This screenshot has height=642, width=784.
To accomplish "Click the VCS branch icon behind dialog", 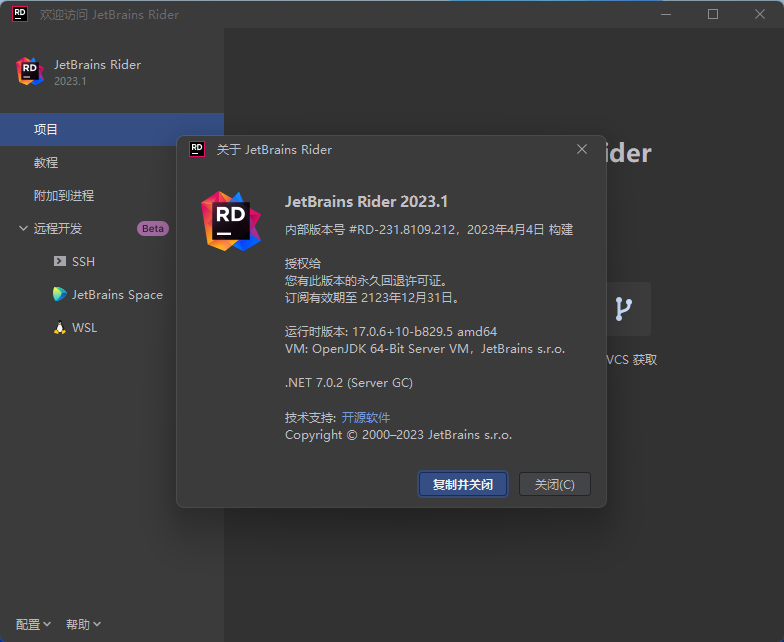I will [624, 308].
